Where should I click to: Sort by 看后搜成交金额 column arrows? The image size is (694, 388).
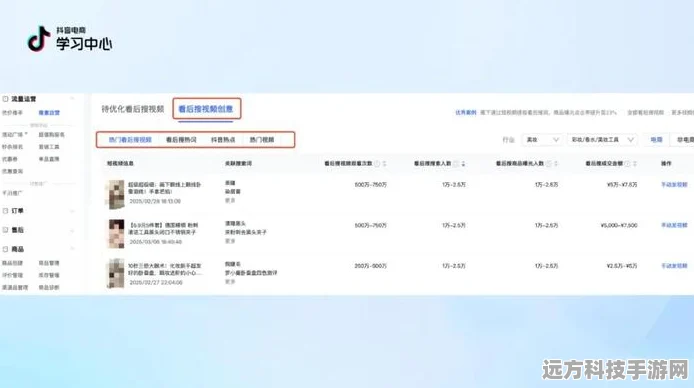[635, 164]
